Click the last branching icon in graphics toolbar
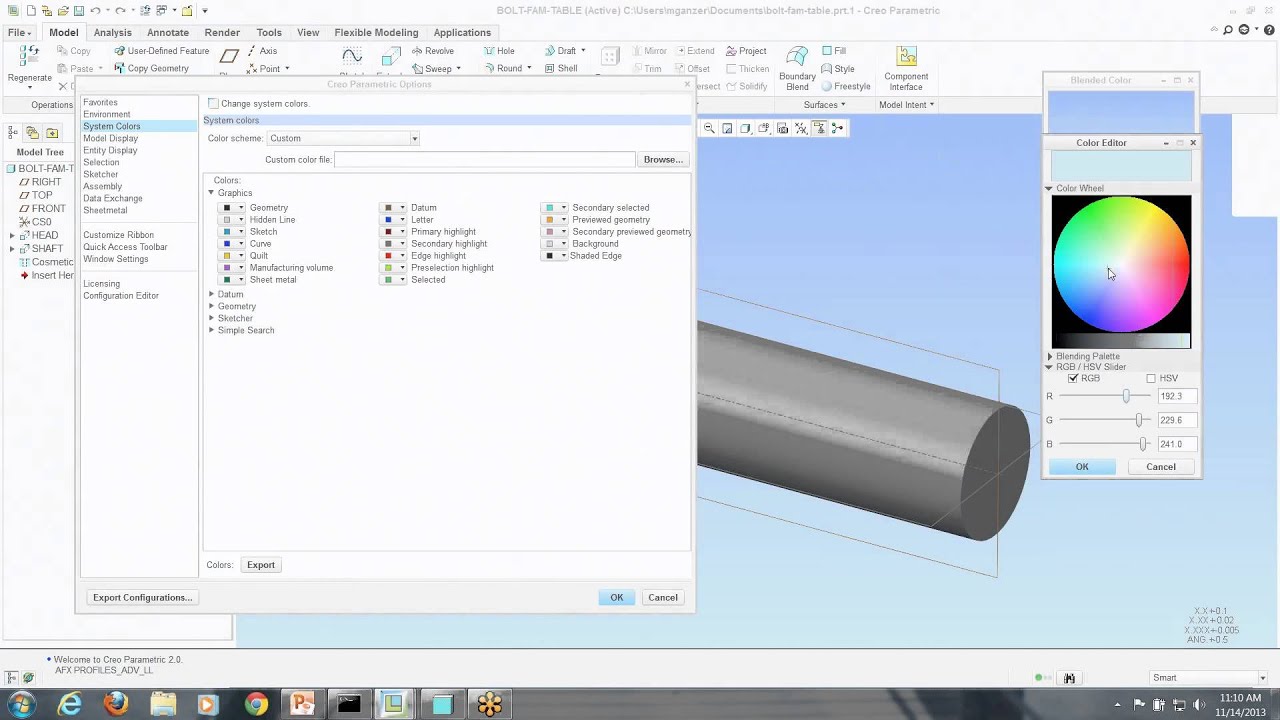 [838, 128]
